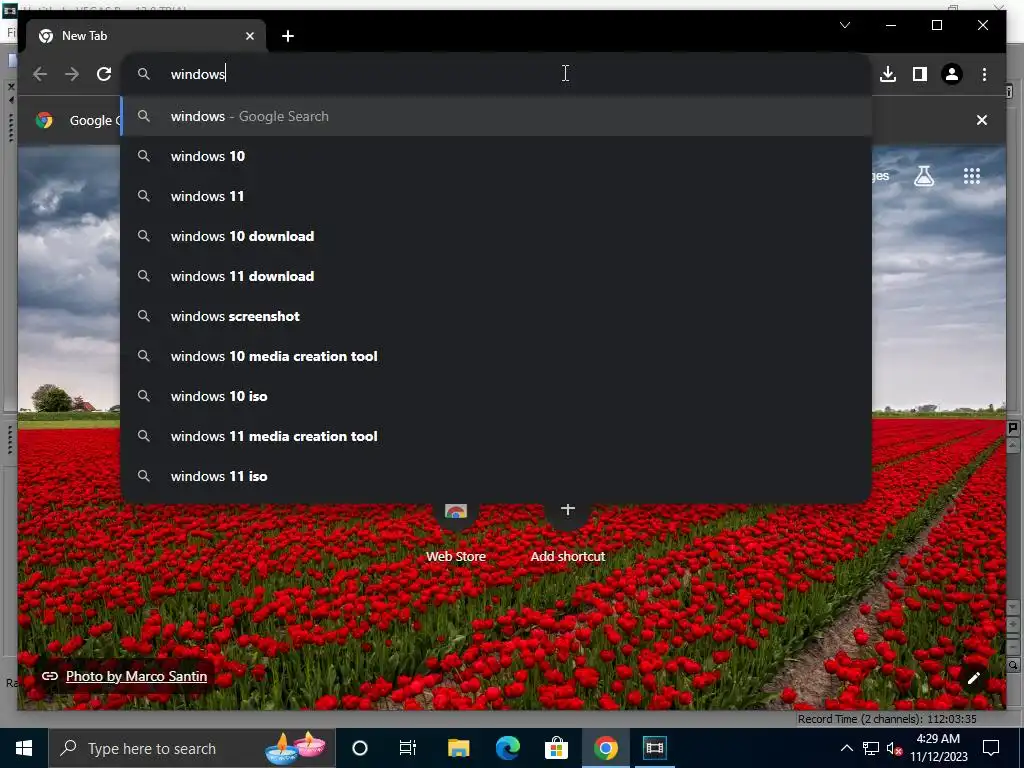
Task: Open a new tab with plus button
Action: [x=288, y=36]
